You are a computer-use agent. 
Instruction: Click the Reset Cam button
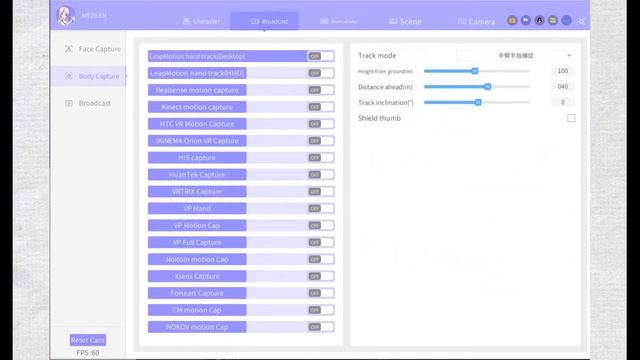(88, 340)
